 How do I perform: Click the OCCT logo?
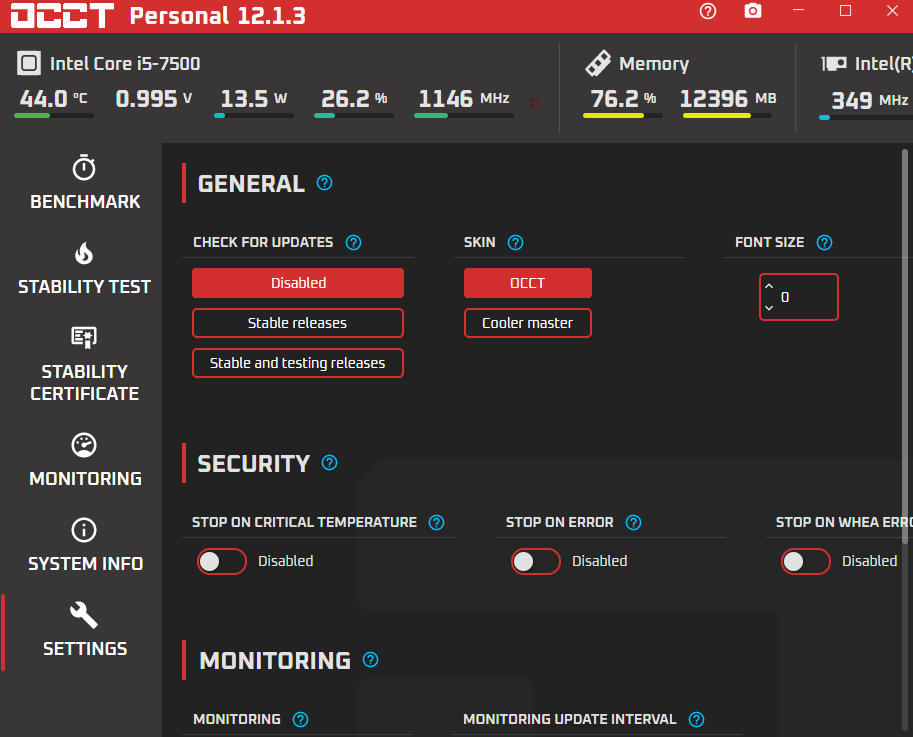pyautogui.click(x=62, y=15)
